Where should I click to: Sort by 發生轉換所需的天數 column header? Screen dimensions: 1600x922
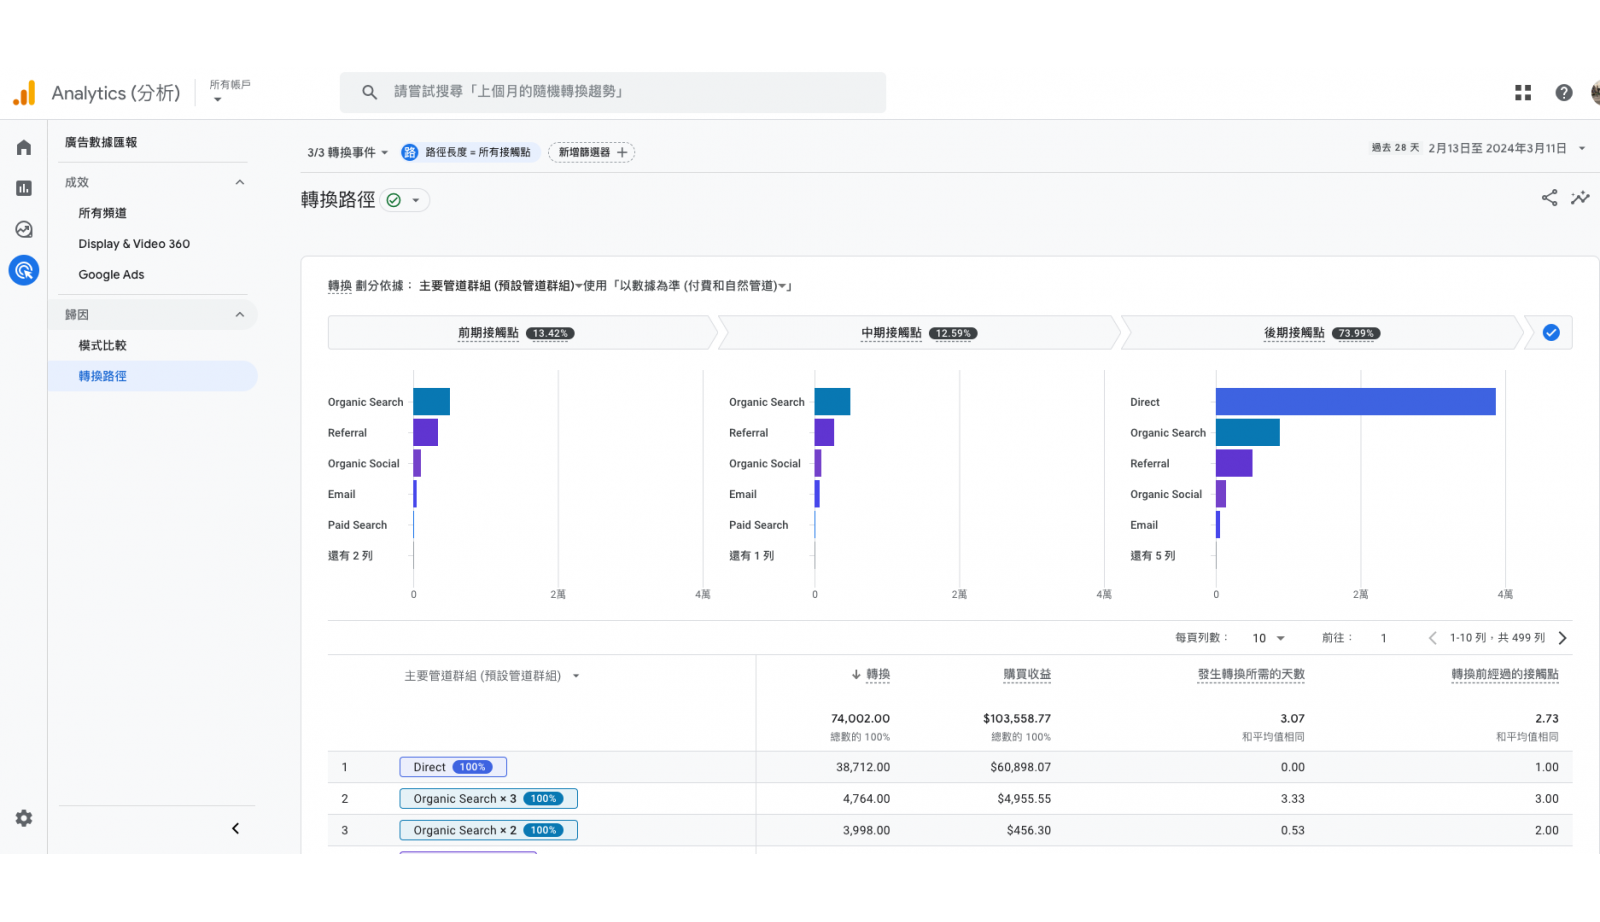tap(1251, 675)
